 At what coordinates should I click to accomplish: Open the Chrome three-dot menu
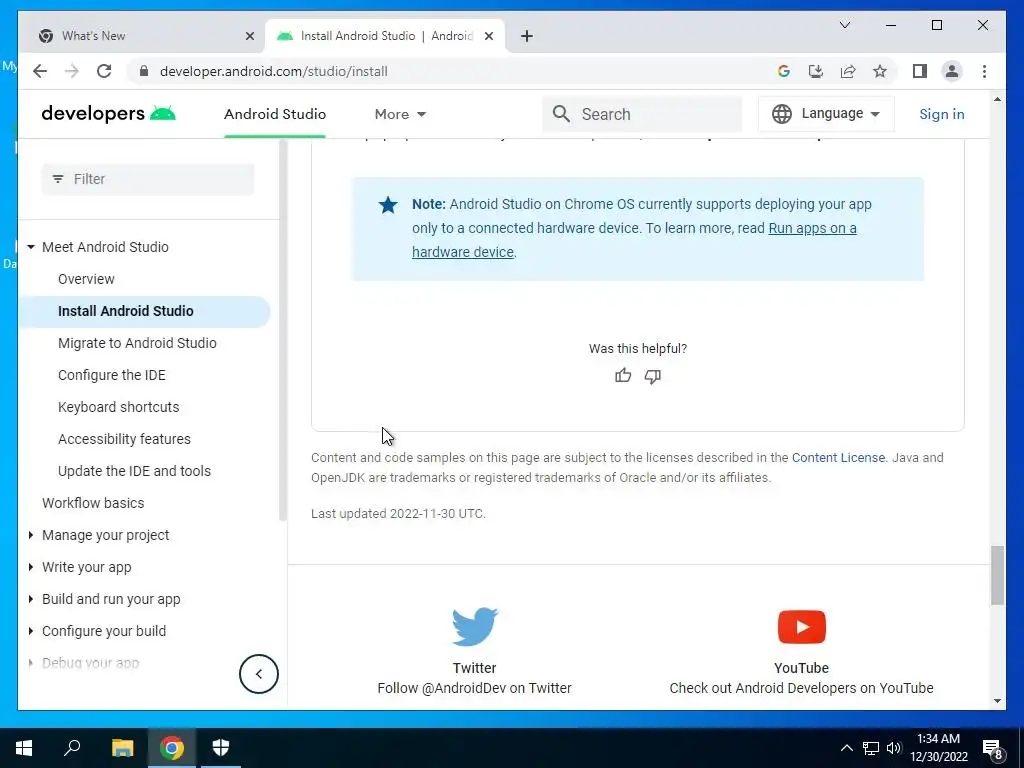[984, 71]
